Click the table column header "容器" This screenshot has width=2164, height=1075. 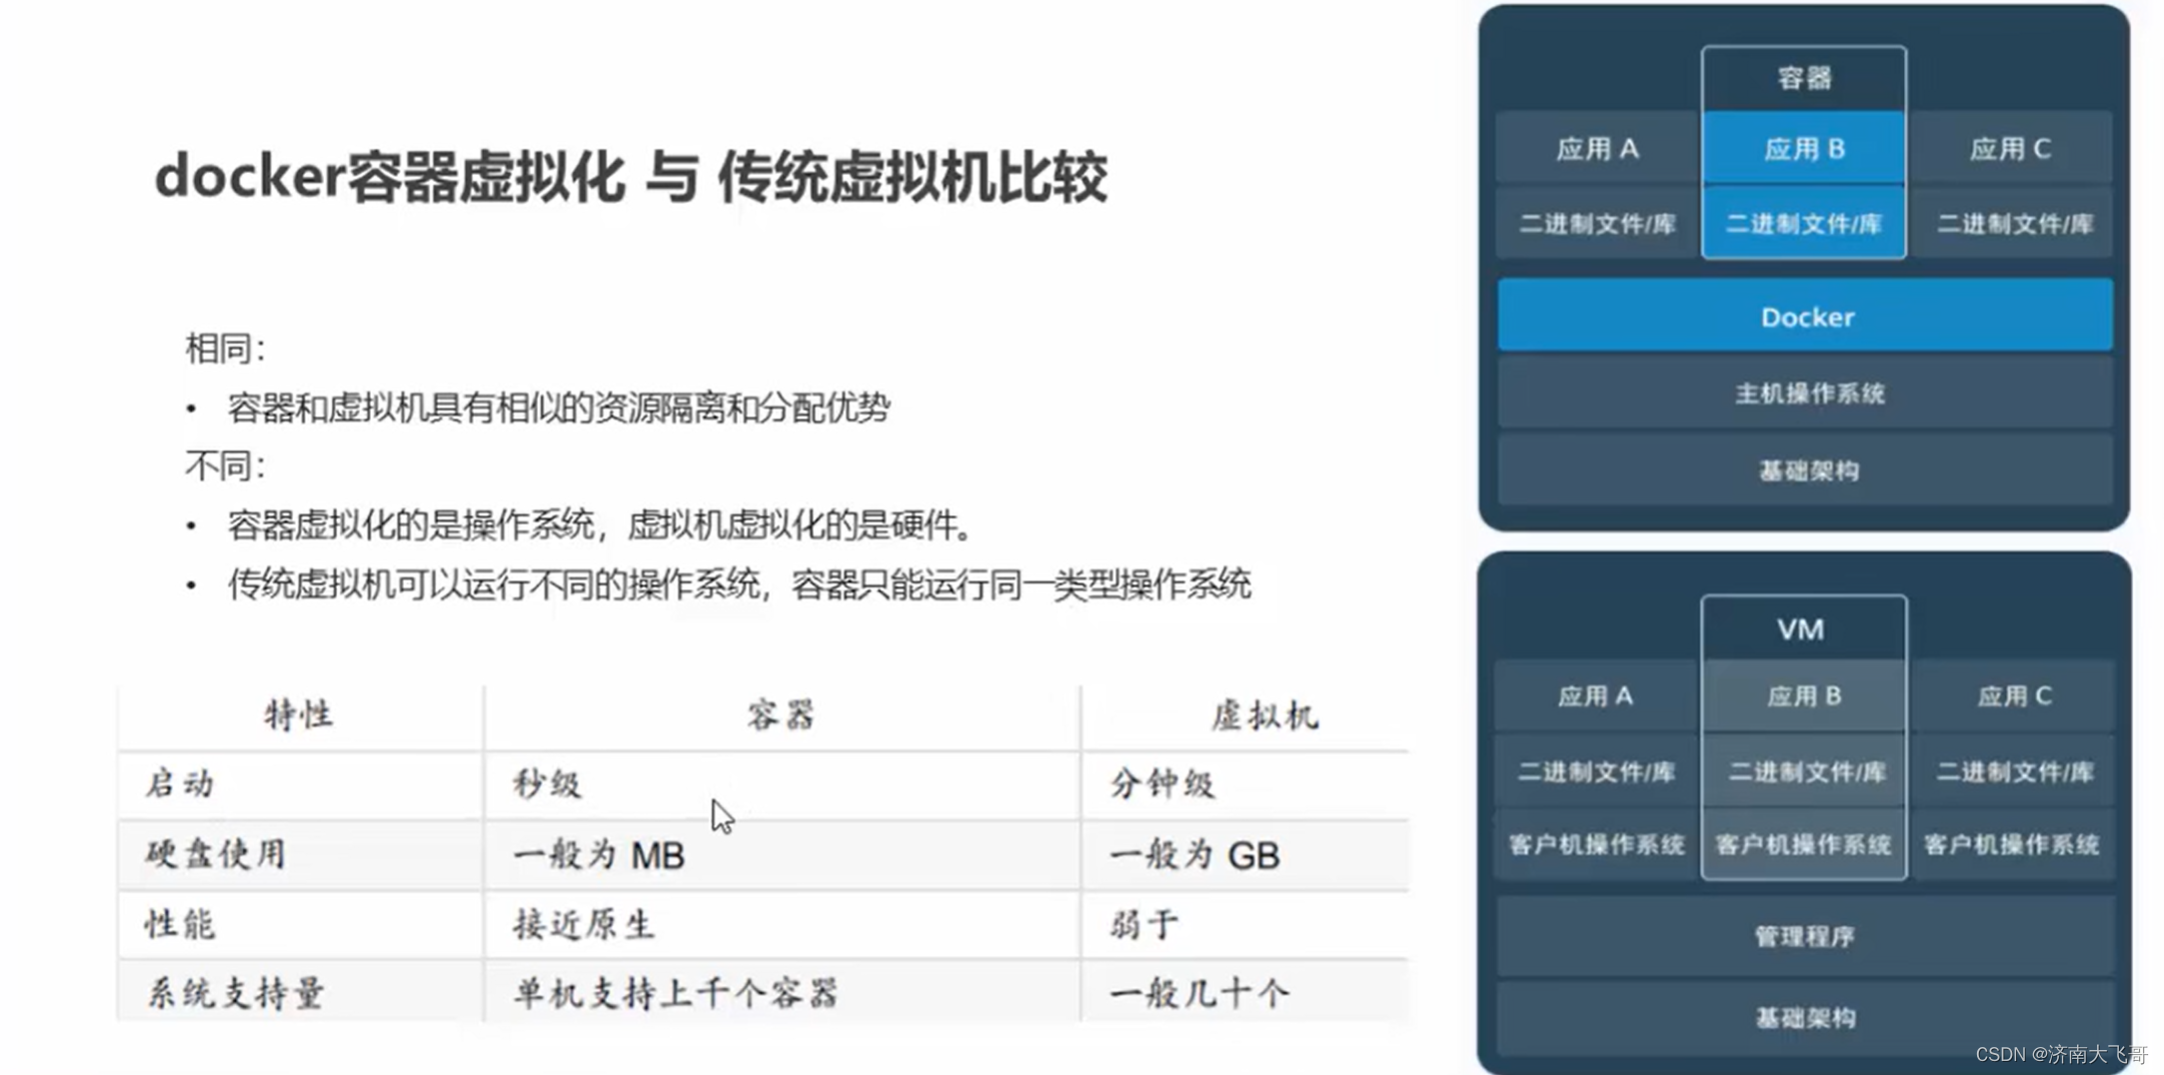click(781, 716)
